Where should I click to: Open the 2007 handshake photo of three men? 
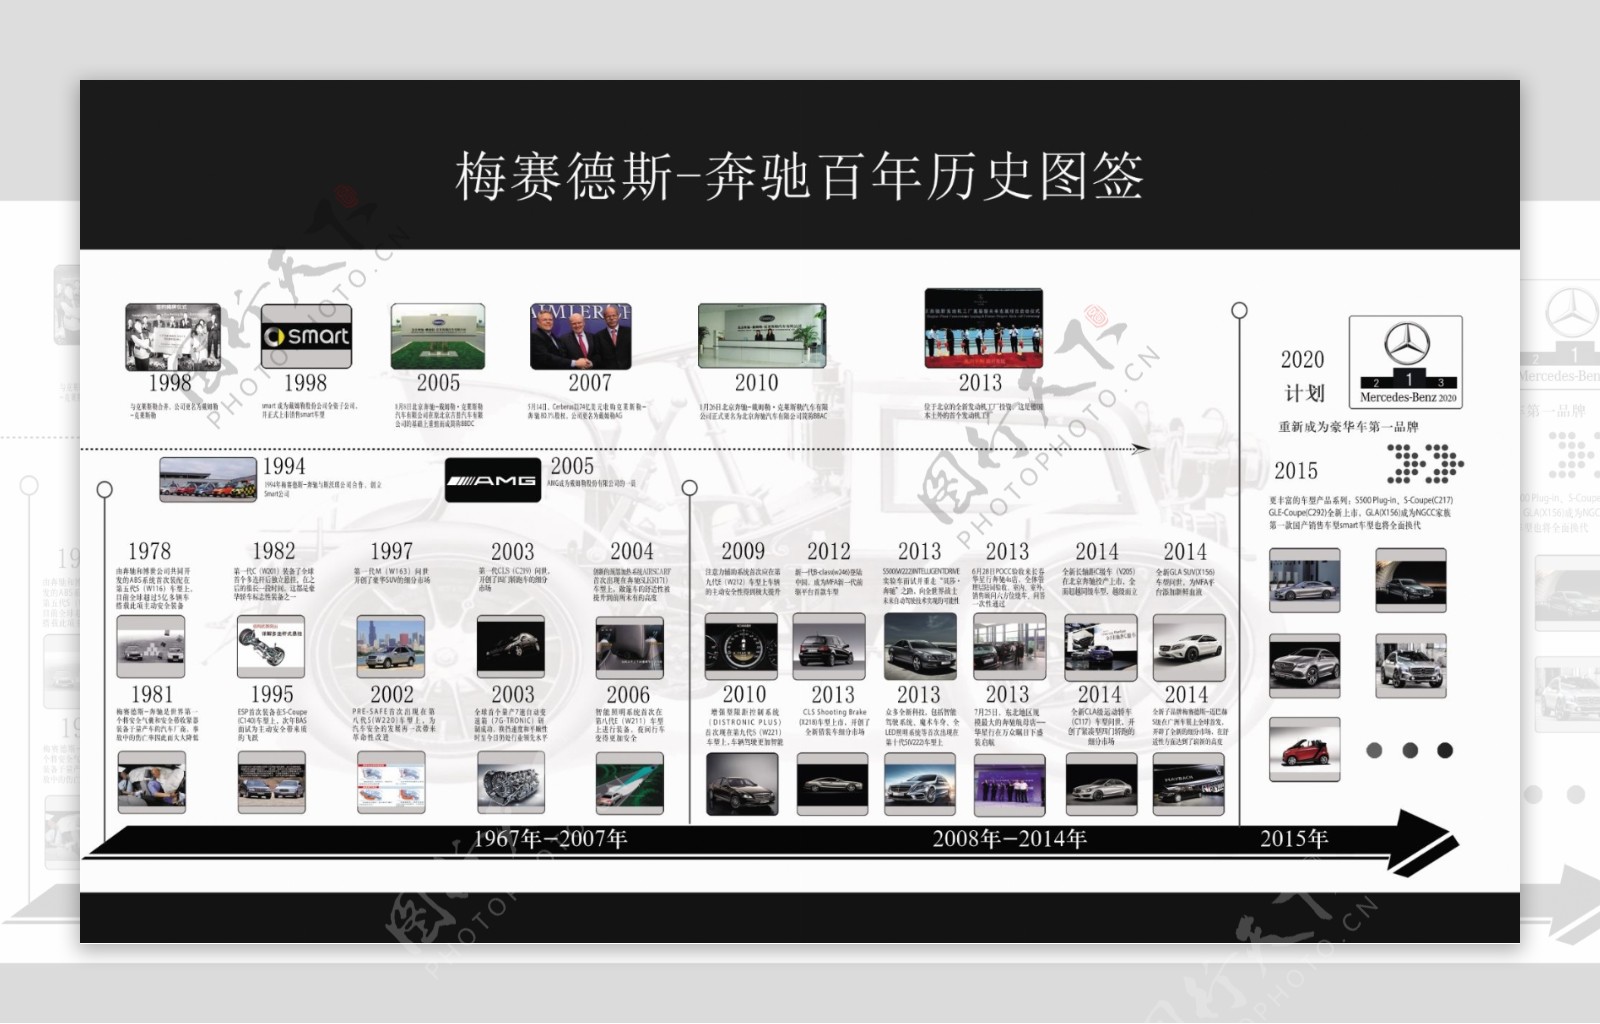pos(581,337)
